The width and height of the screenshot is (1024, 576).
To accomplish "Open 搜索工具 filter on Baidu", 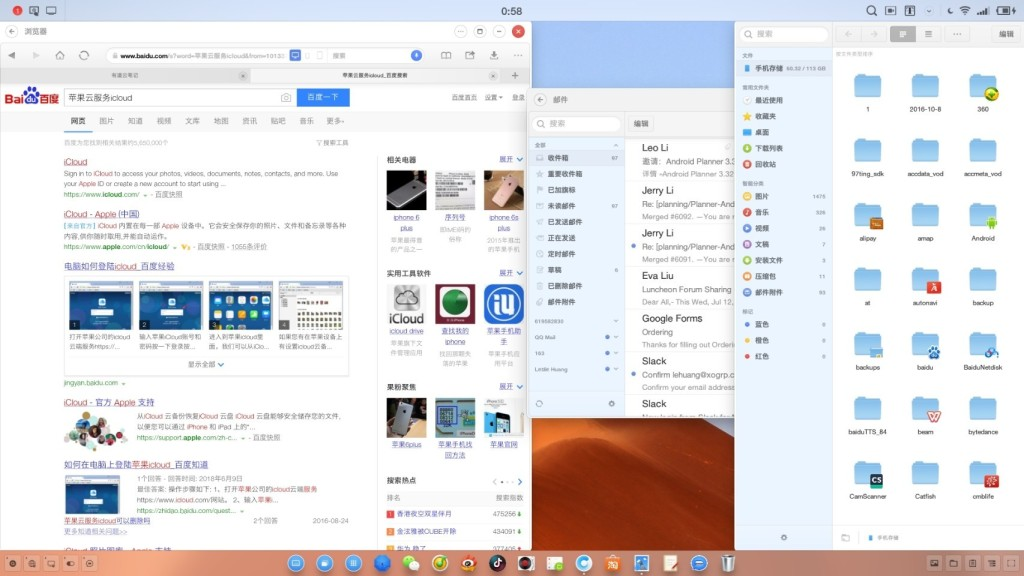I will tap(332, 142).
